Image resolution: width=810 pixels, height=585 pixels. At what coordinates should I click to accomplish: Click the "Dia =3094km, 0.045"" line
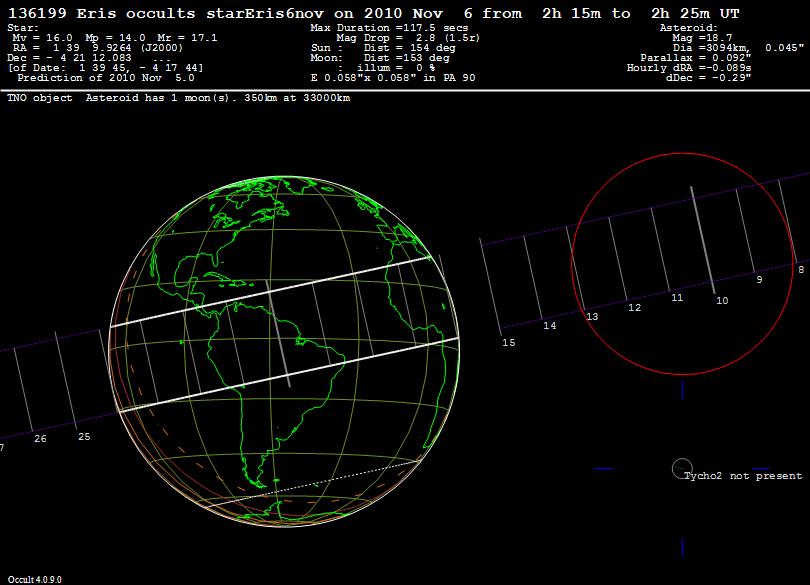(738, 48)
